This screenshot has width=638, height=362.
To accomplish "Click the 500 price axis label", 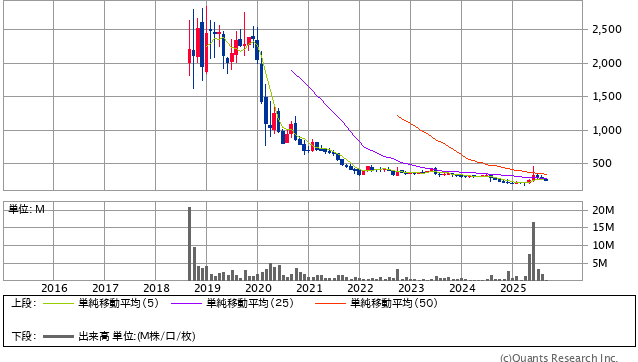I will [x=602, y=164].
